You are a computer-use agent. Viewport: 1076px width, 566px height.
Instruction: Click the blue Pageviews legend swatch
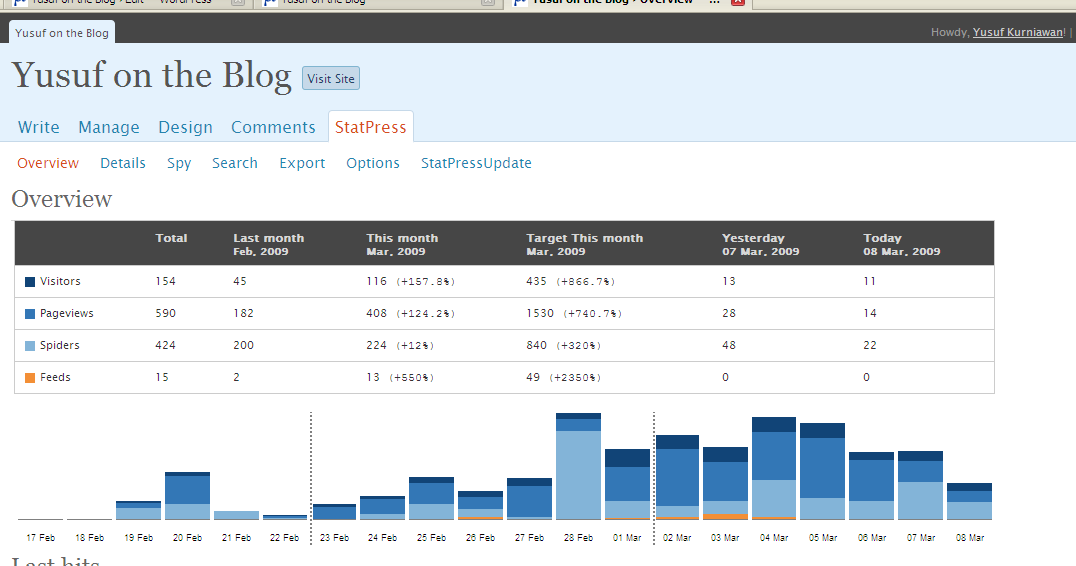[30, 314]
